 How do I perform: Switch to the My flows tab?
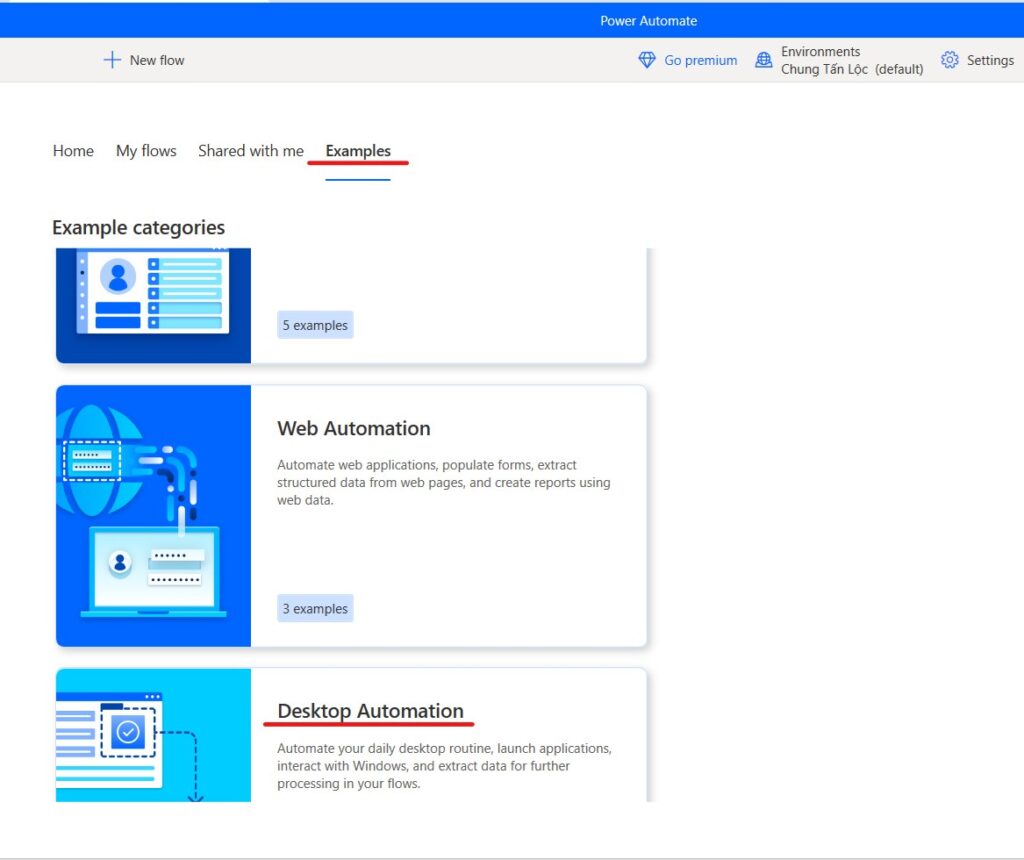click(x=146, y=150)
